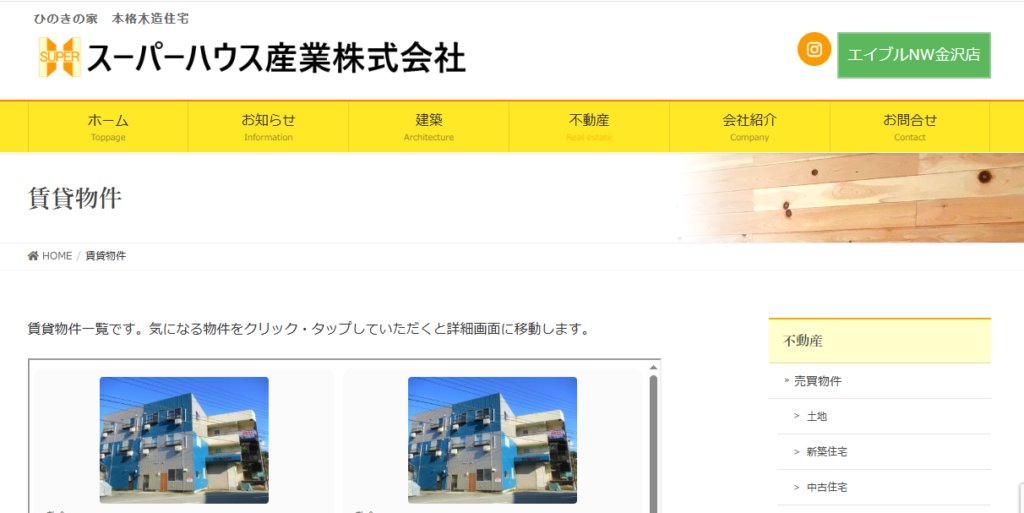Expand 売買物件 in the sidebar
Screen dimensions: 1024x513
click(817, 381)
